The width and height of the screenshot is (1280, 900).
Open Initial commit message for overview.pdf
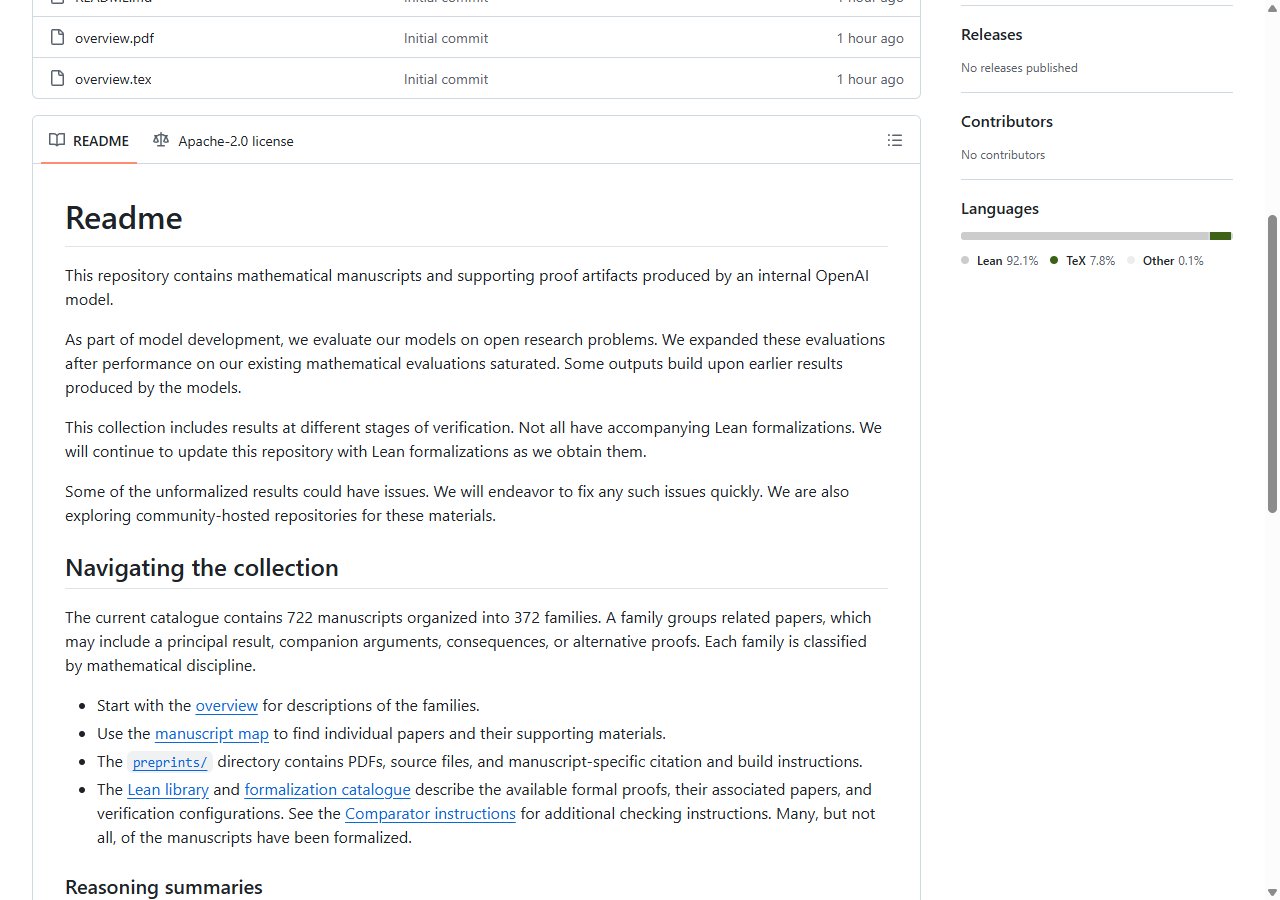pos(446,39)
